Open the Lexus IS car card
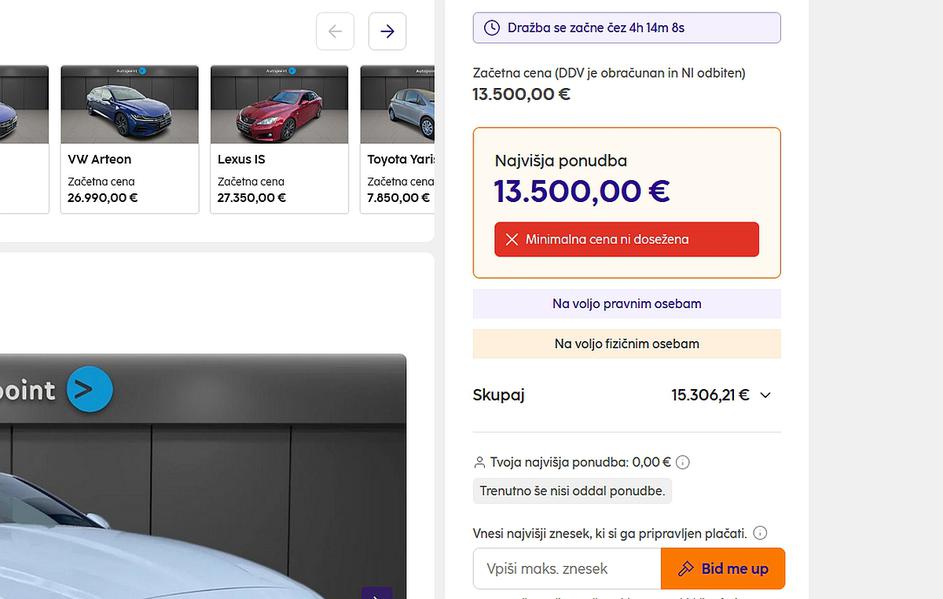Image resolution: width=943 pixels, height=599 pixels. [x=279, y=139]
